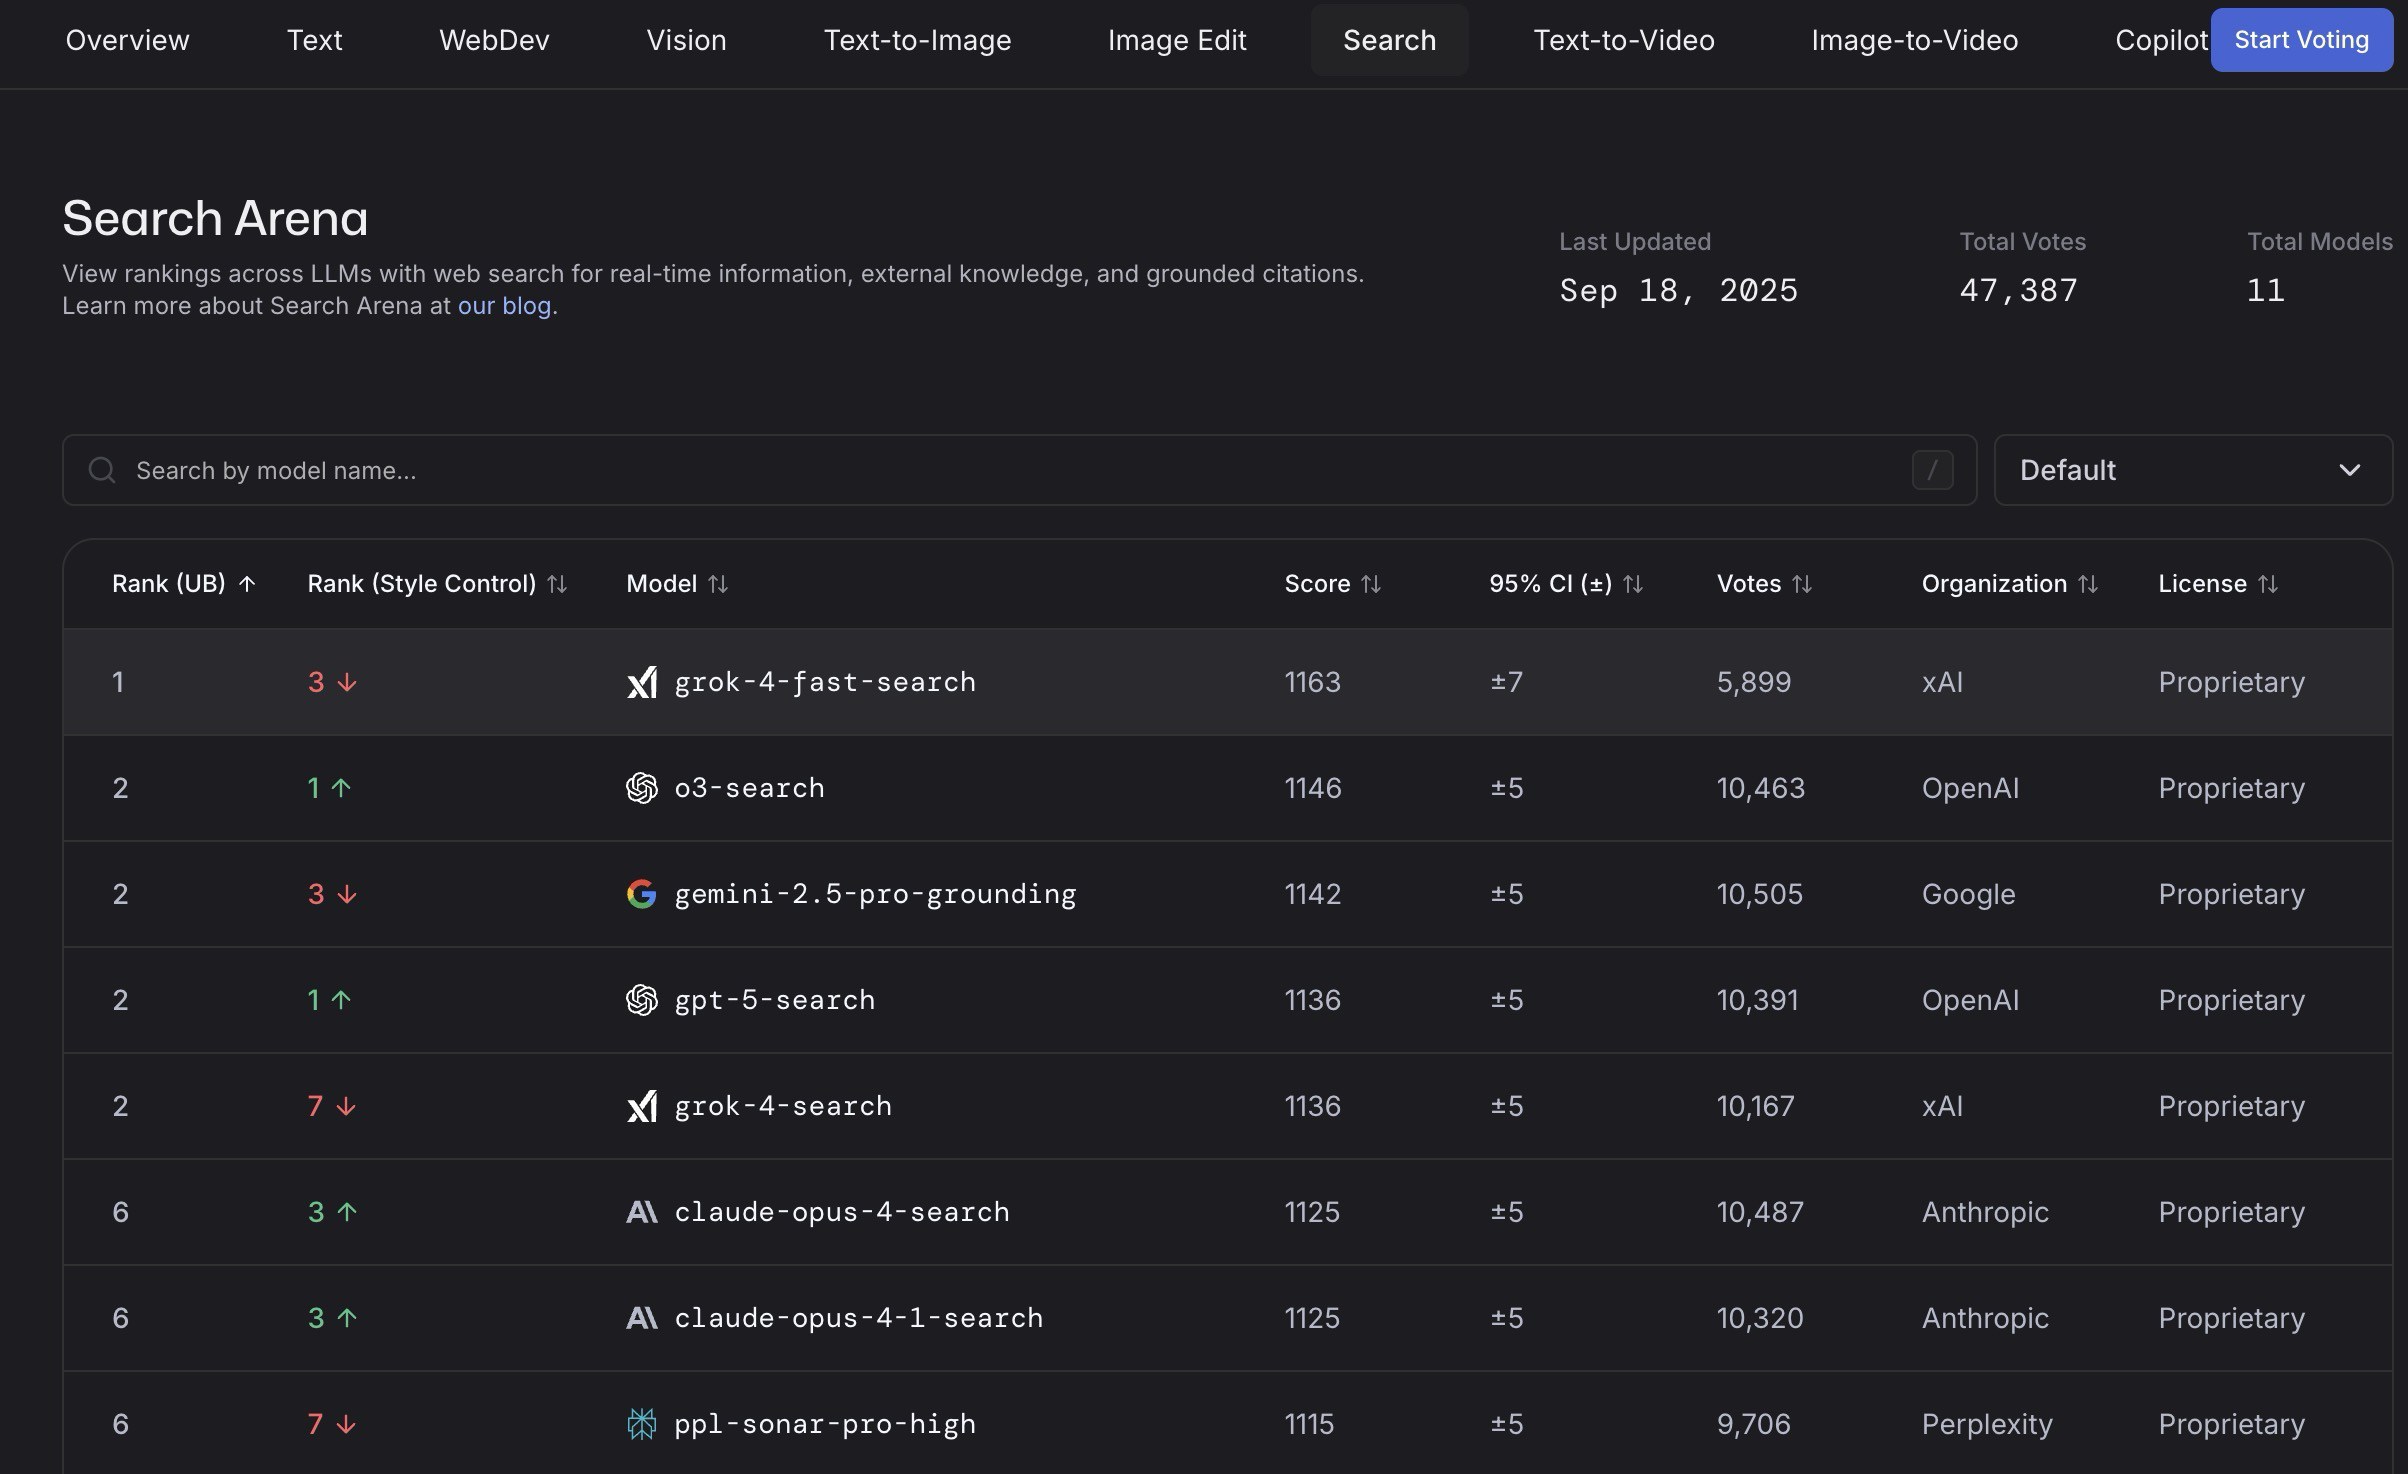Open the Default category dropdown
The height and width of the screenshot is (1474, 2408).
coord(2192,470)
